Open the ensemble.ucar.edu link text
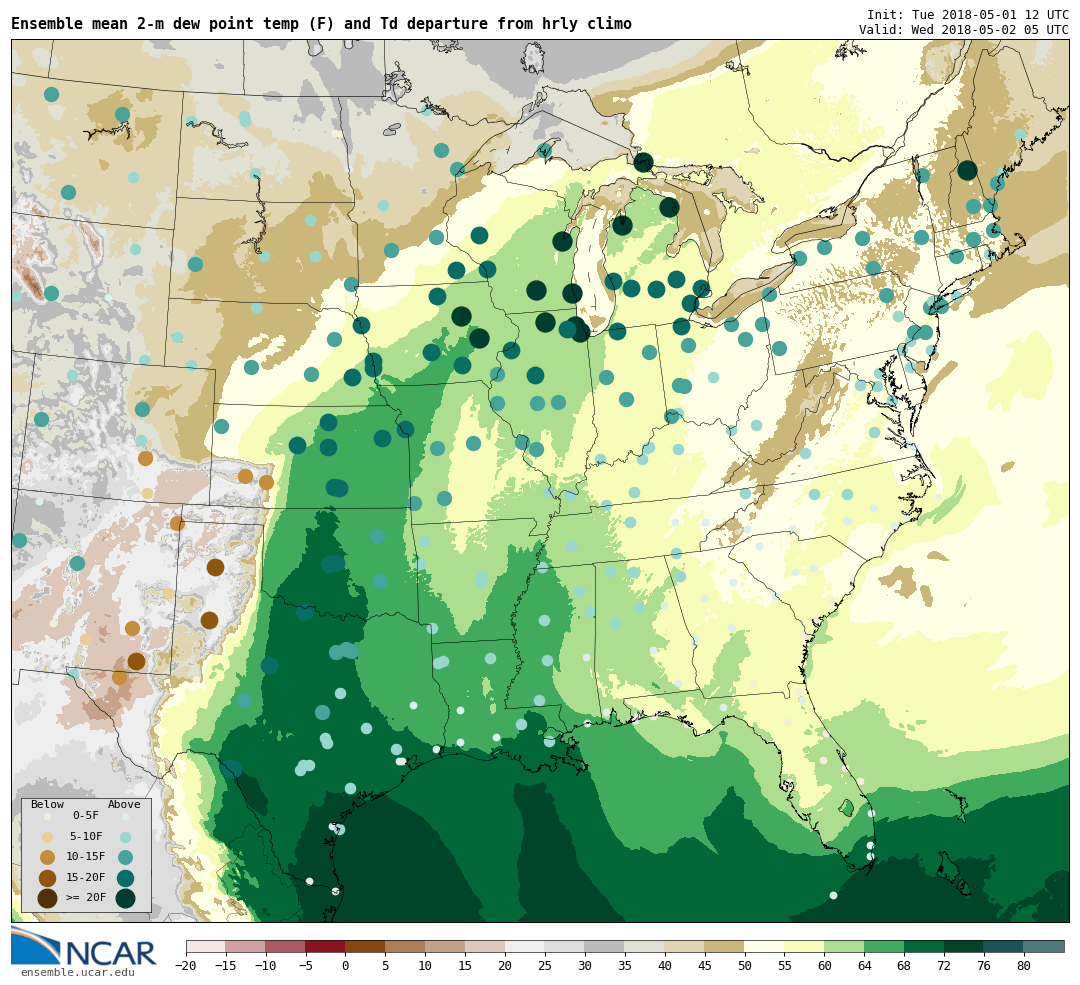The width and height of the screenshot is (1080, 985). pos(77,973)
